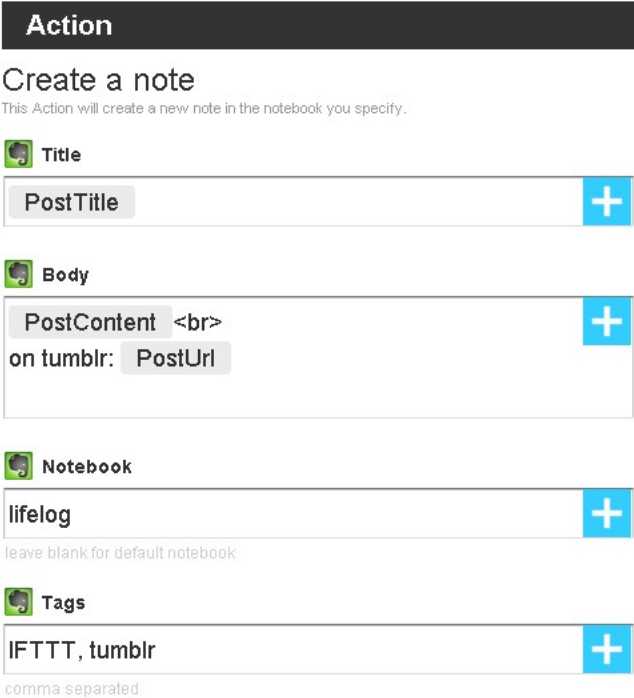Screen dimensions: 634x698
Task: Add an ingredient to the Title field
Action: click(607, 203)
